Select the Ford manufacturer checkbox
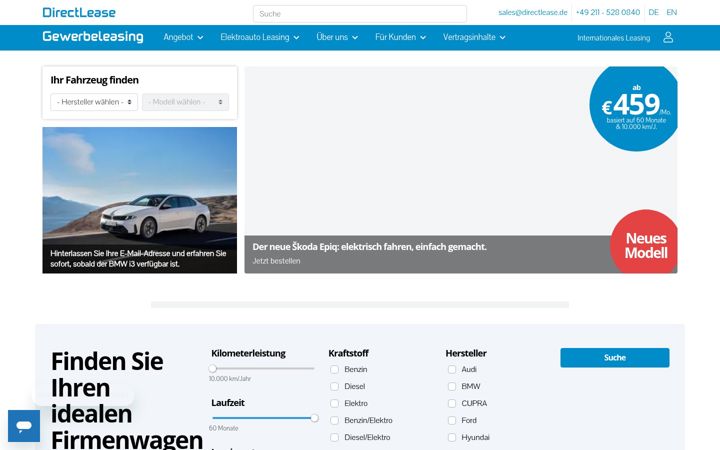The image size is (720, 450). tap(452, 420)
